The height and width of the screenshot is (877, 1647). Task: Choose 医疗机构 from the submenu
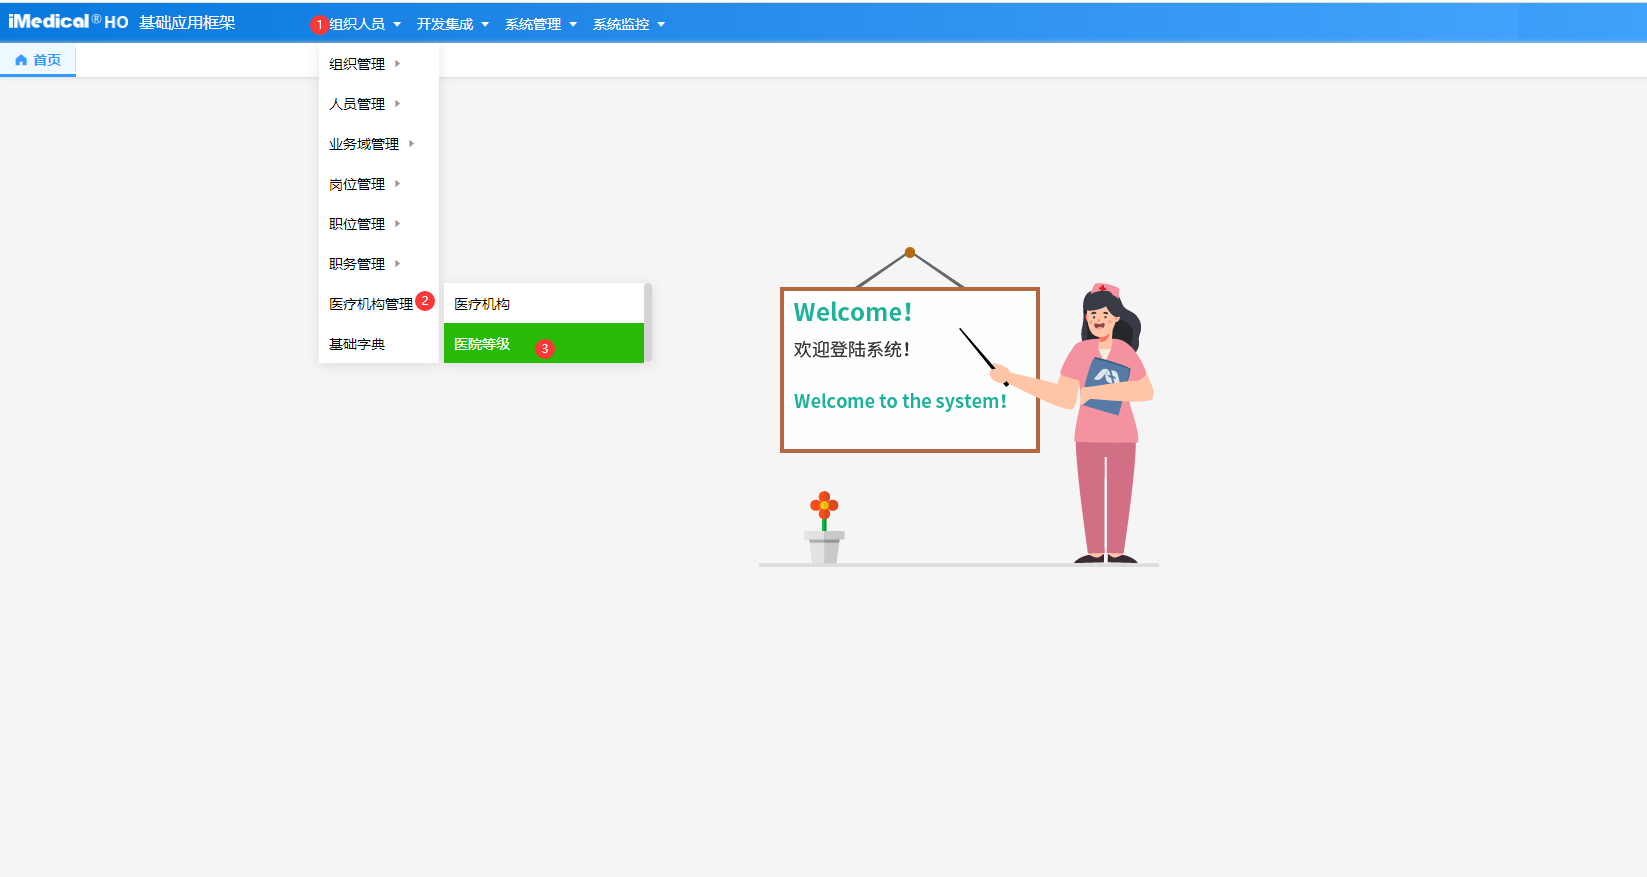tap(482, 304)
